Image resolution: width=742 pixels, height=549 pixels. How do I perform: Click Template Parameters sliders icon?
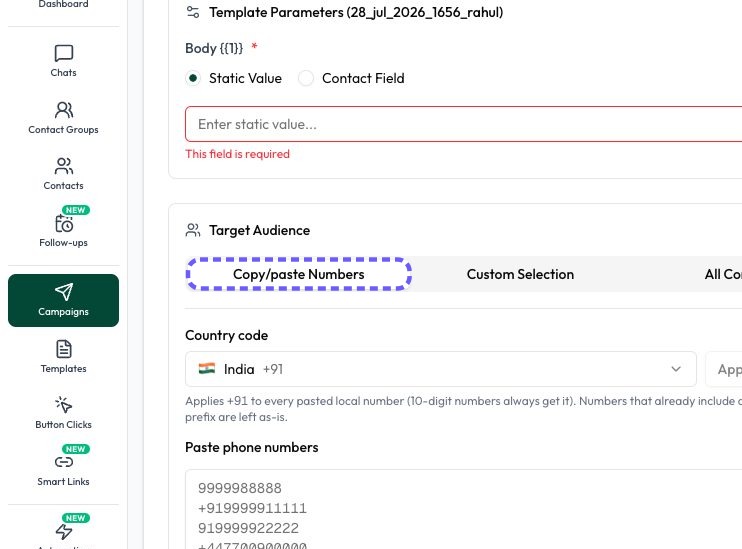pyautogui.click(x=193, y=12)
